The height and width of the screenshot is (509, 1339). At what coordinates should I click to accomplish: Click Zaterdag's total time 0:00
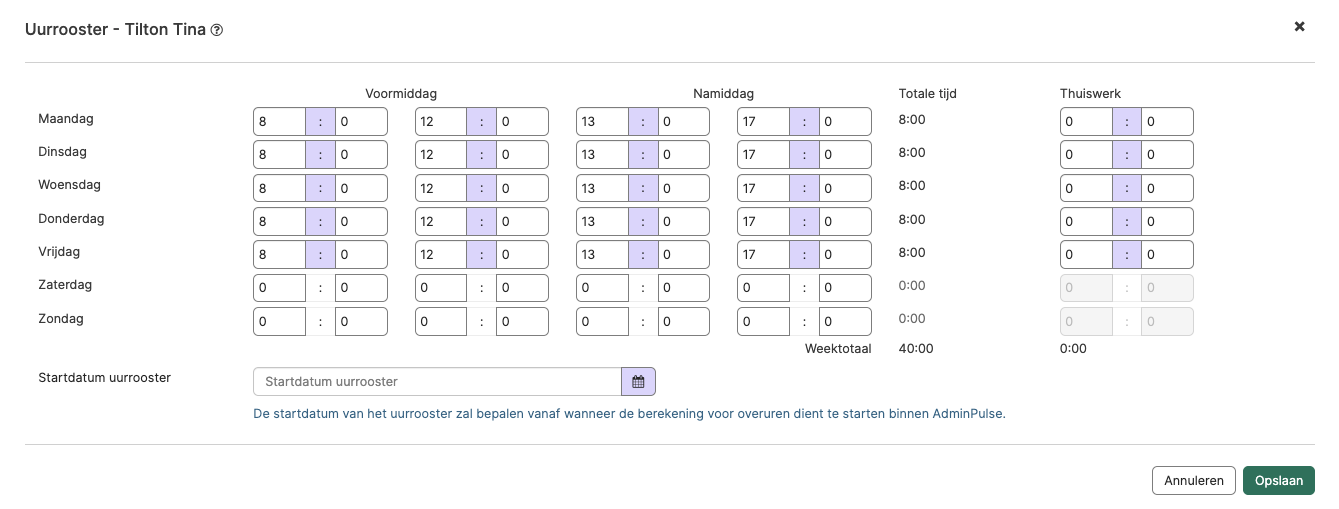pos(912,285)
